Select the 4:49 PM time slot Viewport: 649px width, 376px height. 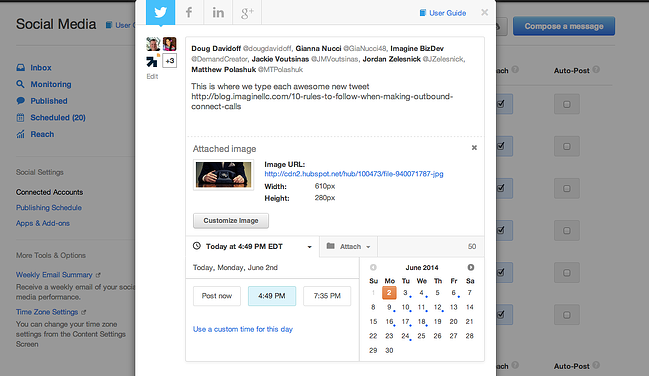pos(272,296)
